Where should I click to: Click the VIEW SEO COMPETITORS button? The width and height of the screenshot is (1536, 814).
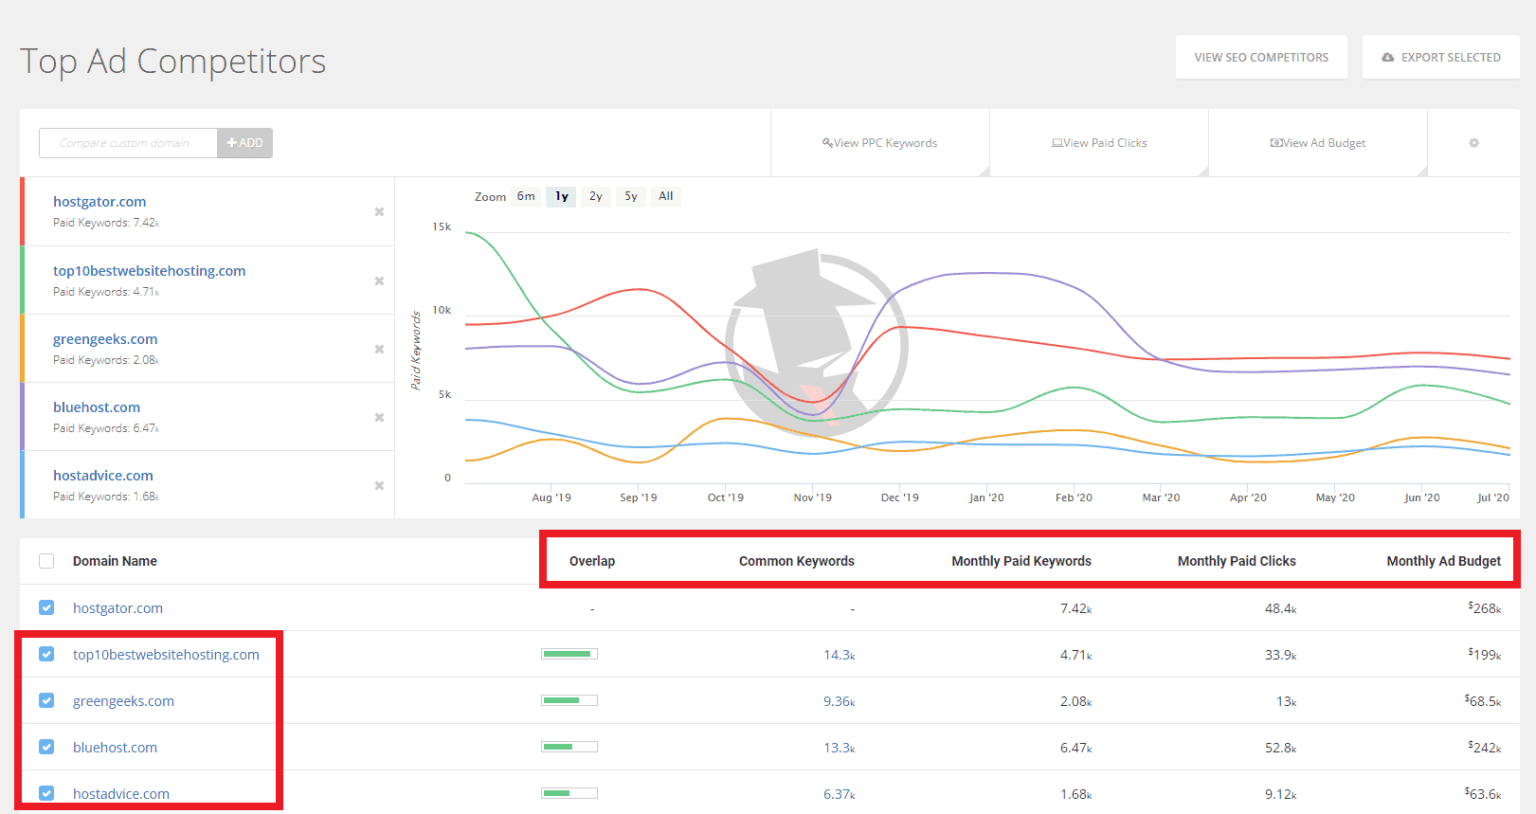[x=1261, y=57]
